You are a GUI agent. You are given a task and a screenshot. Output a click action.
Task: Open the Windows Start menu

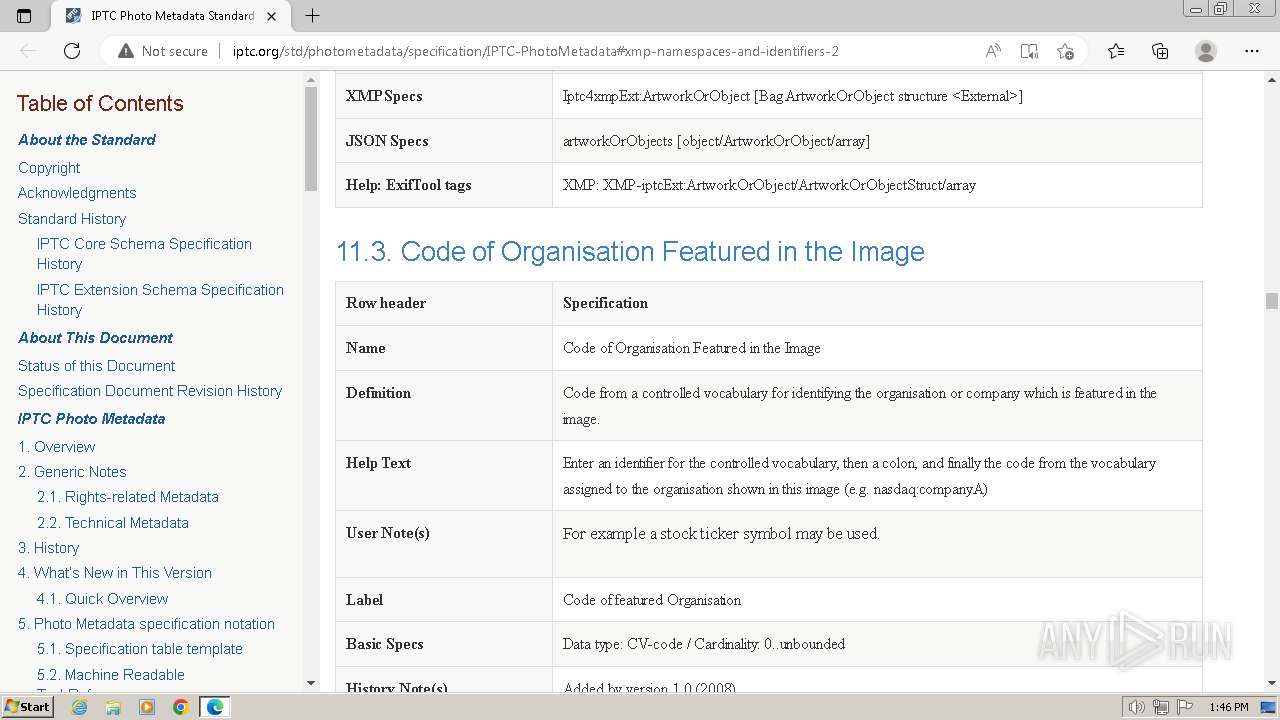(28, 707)
